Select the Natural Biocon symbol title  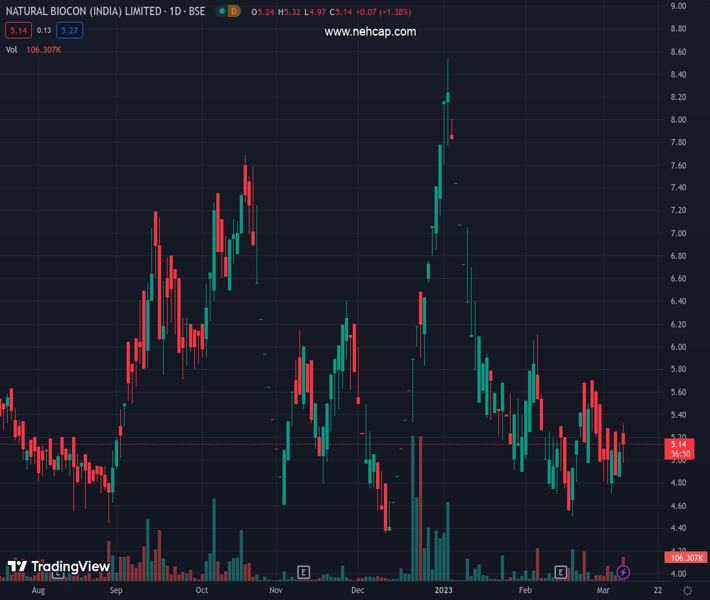tap(104, 11)
